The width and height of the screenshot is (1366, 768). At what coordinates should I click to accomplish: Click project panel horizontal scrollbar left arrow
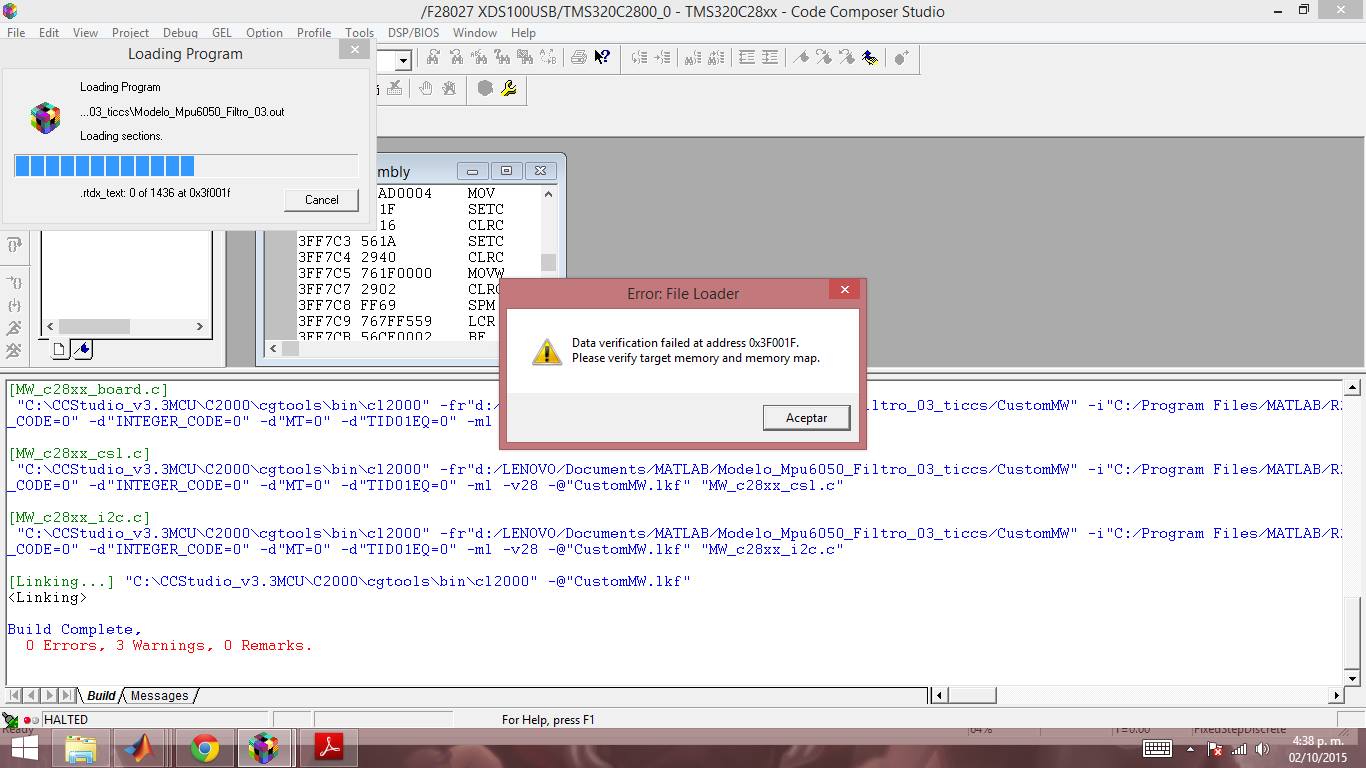(50, 326)
